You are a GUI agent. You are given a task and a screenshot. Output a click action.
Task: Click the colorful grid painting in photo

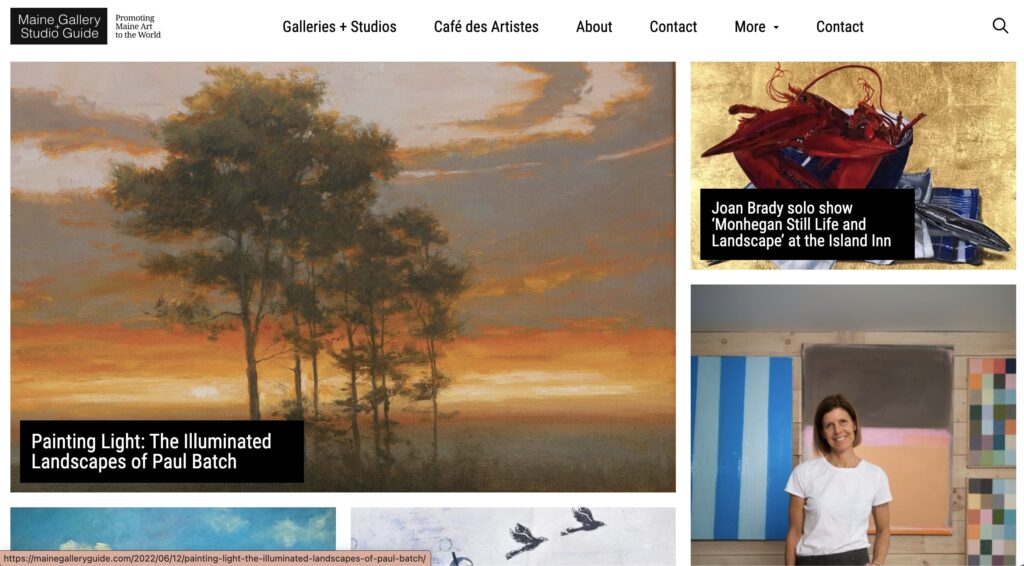(991, 411)
